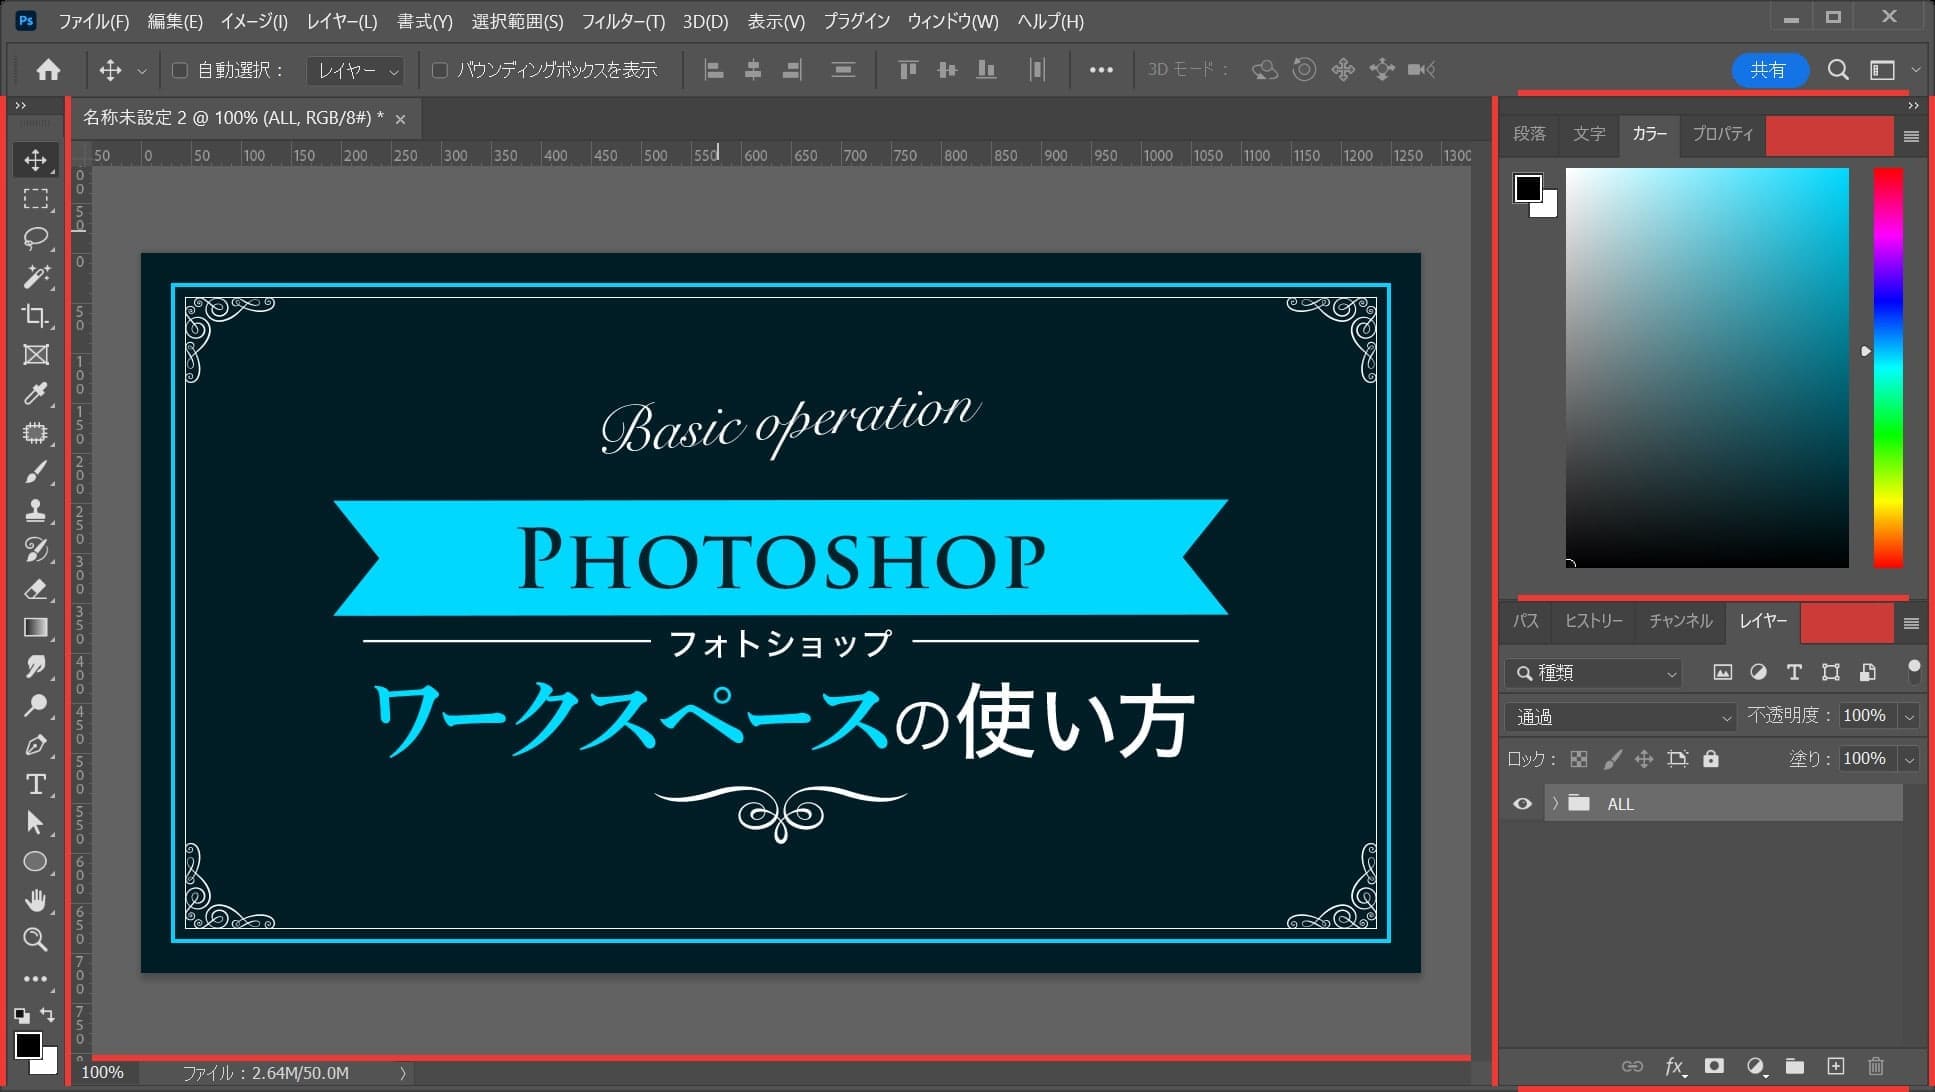Viewport: 1935px width, 1092px height.
Task: Create a new group folder icon
Action: (1795, 1066)
